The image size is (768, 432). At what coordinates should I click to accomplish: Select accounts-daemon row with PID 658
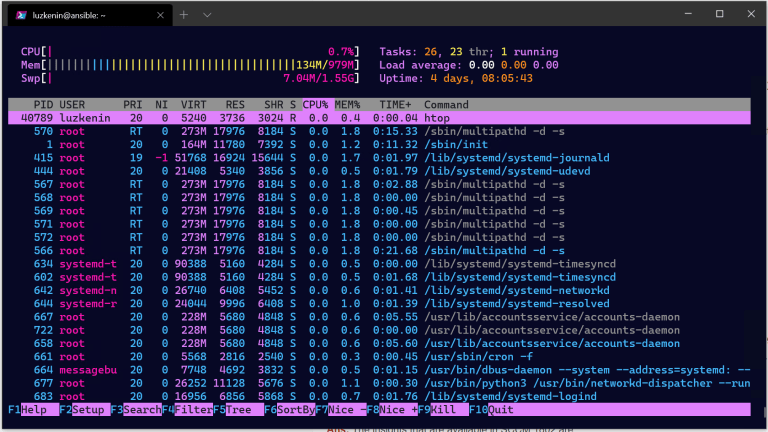coord(379,343)
